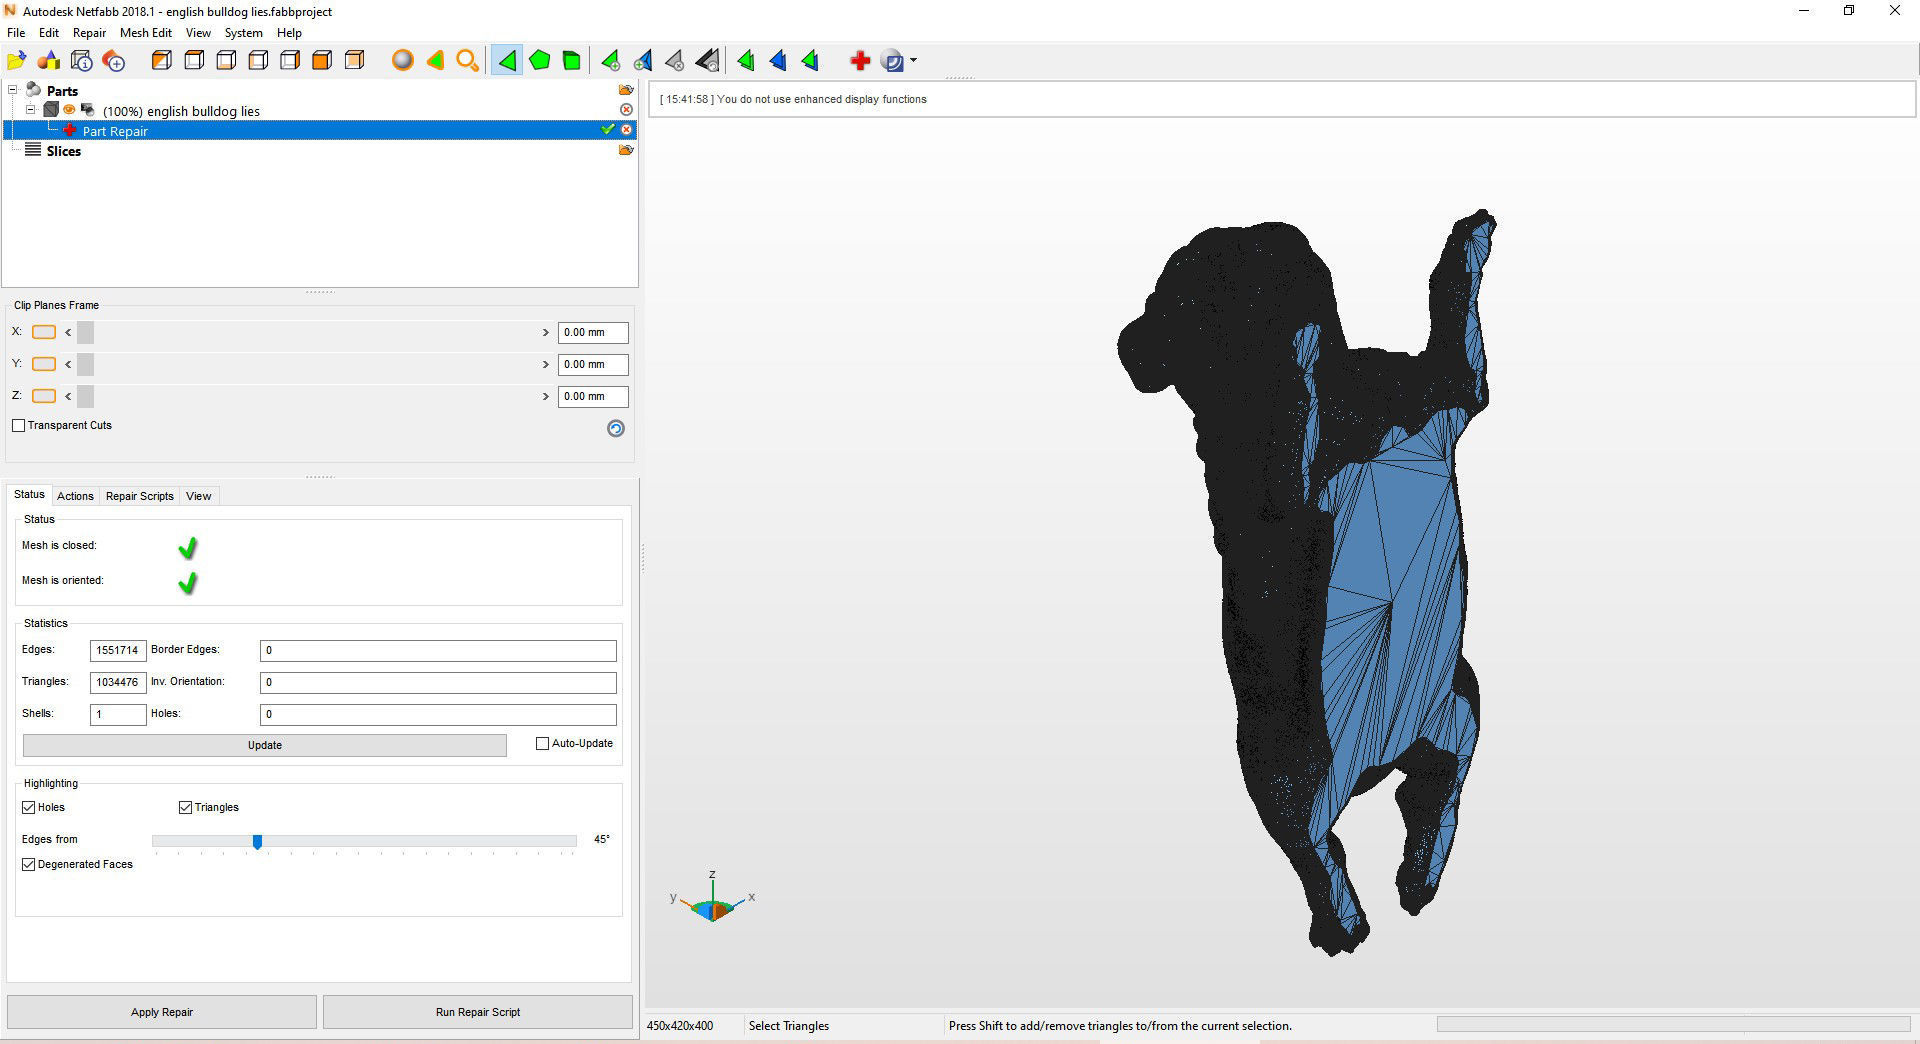Activate the Select Triangles green triangle tool

coord(507,61)
